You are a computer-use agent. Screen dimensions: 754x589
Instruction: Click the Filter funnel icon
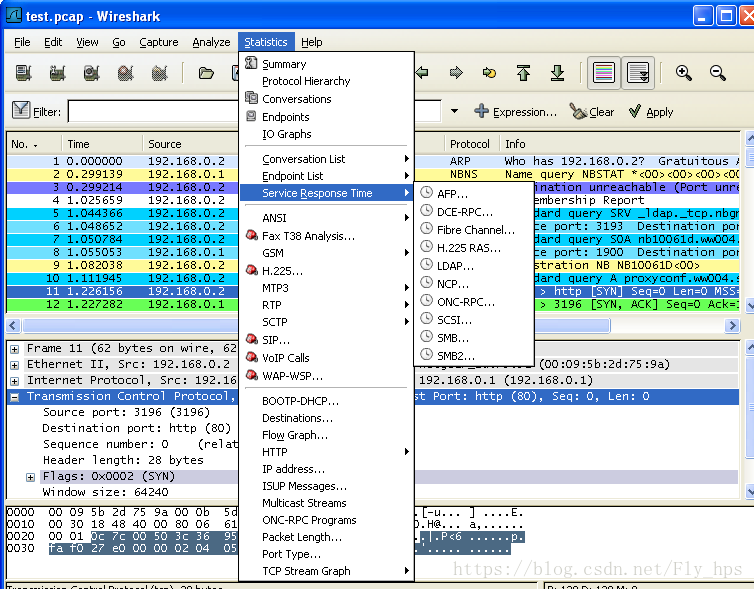[x=21, y=110]
